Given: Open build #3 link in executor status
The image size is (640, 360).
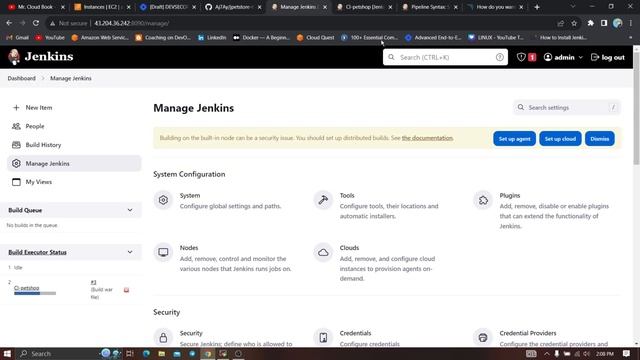Looking at the screenshot, I should click(x=93, y=282).
